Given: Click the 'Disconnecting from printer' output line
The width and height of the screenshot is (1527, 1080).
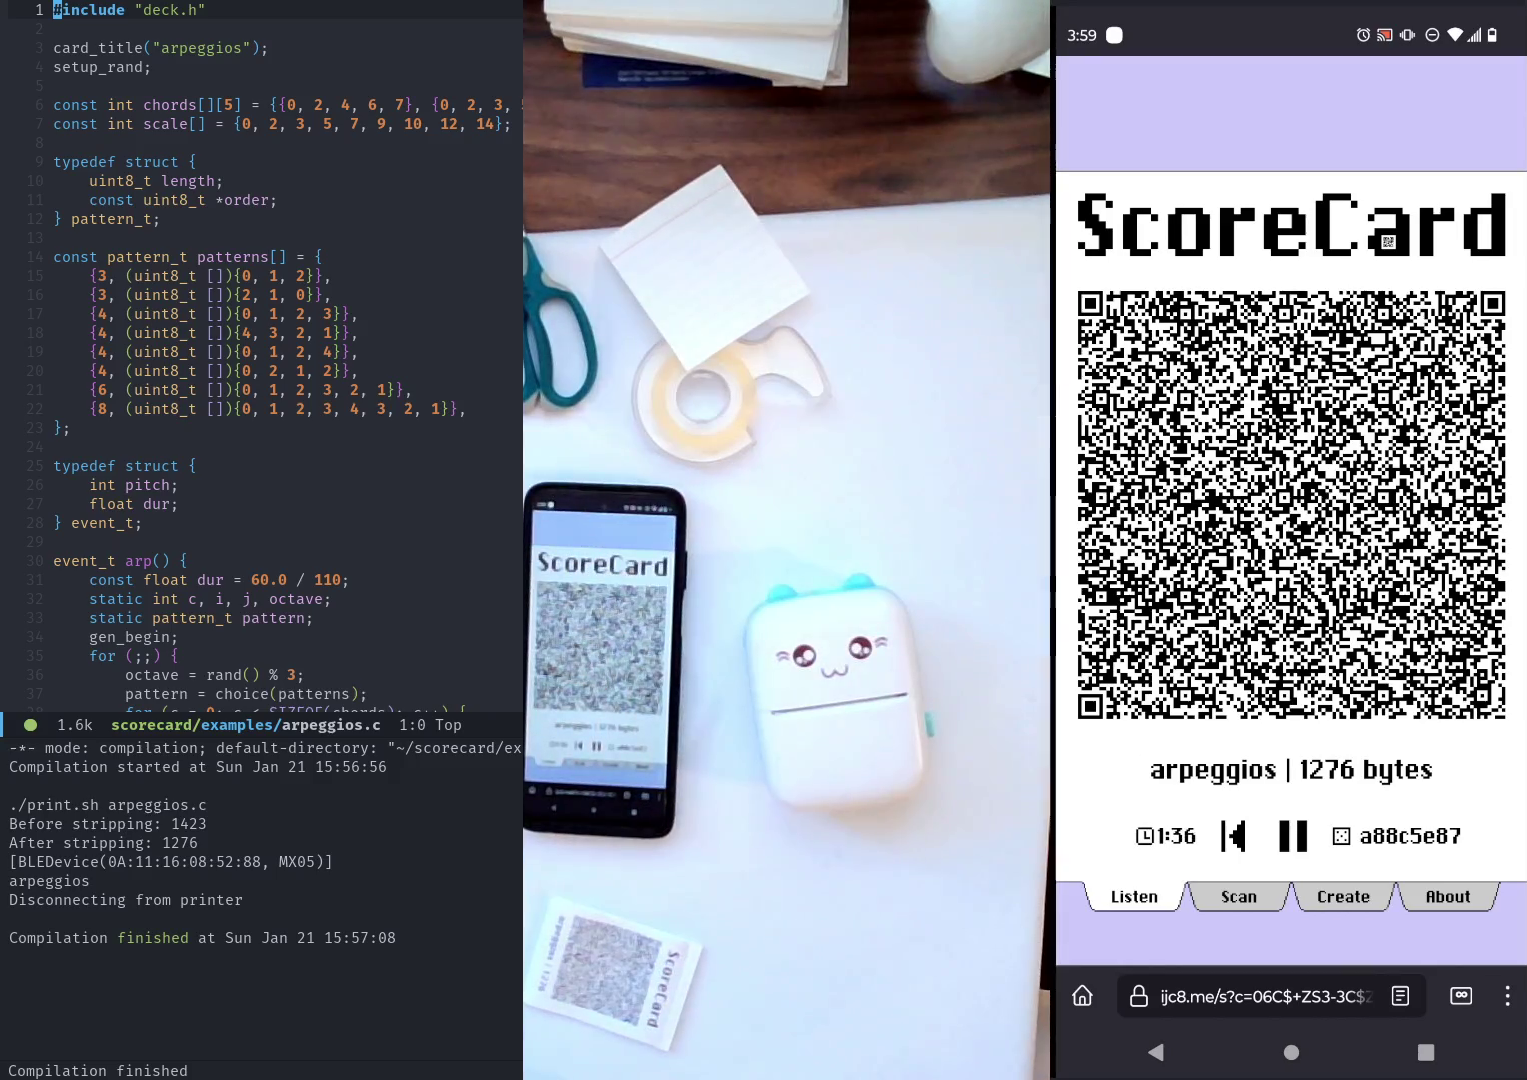Looking at the screenshot, I should pyautogui.click(x=126, y=900).
